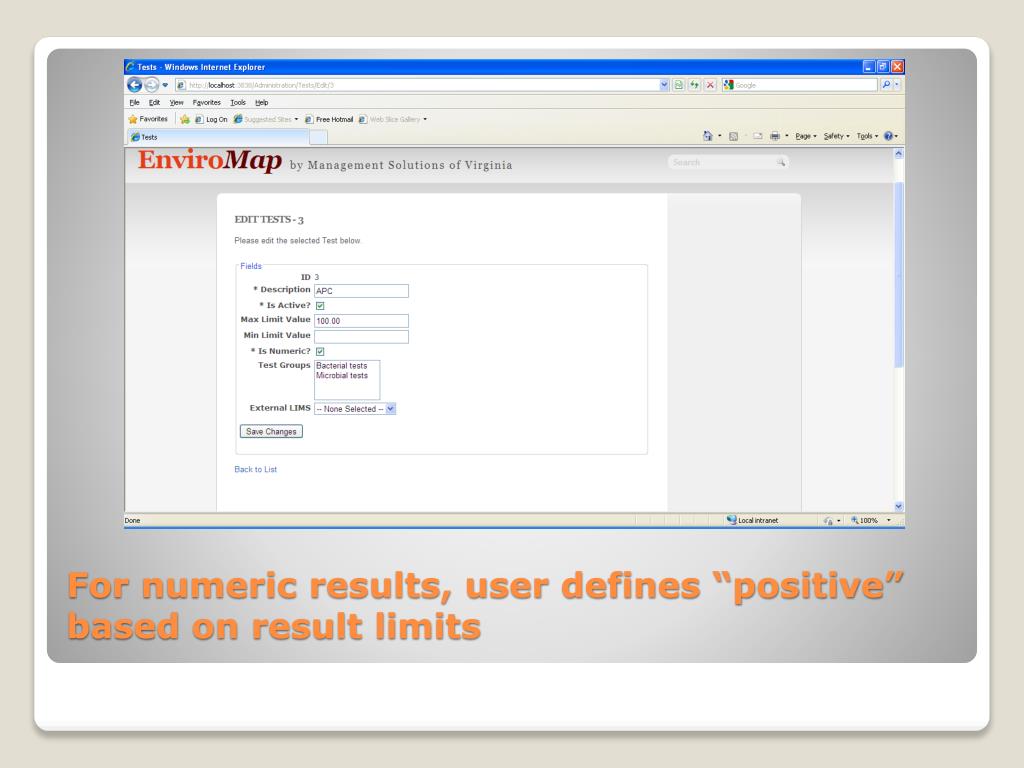Click the magnifier search button
Screen dimensions: 1024x768
click(886, 84)
